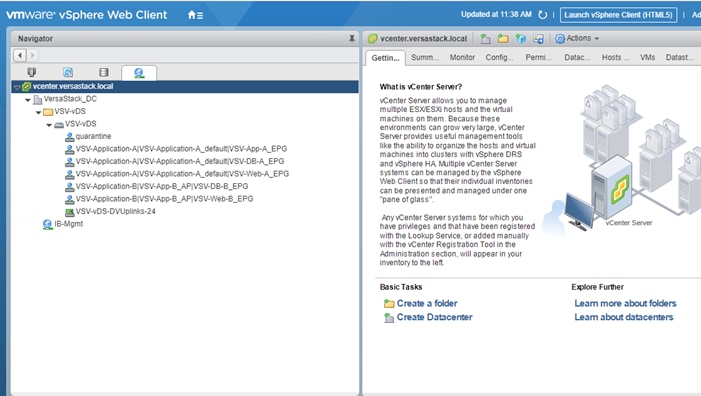Click the VSV-App-A_EPG port group icon
Screen dimensions: 701x396
coord(70,149)
